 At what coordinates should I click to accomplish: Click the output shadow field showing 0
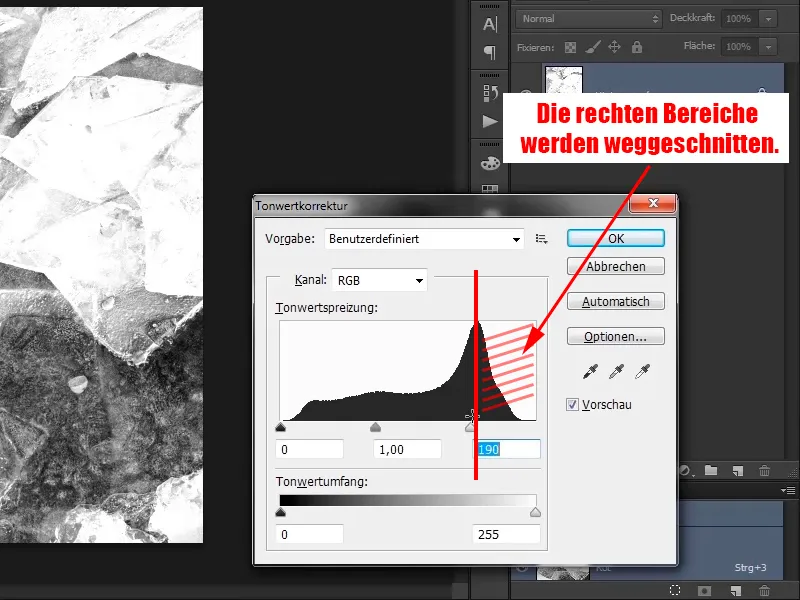click(309, 534)
